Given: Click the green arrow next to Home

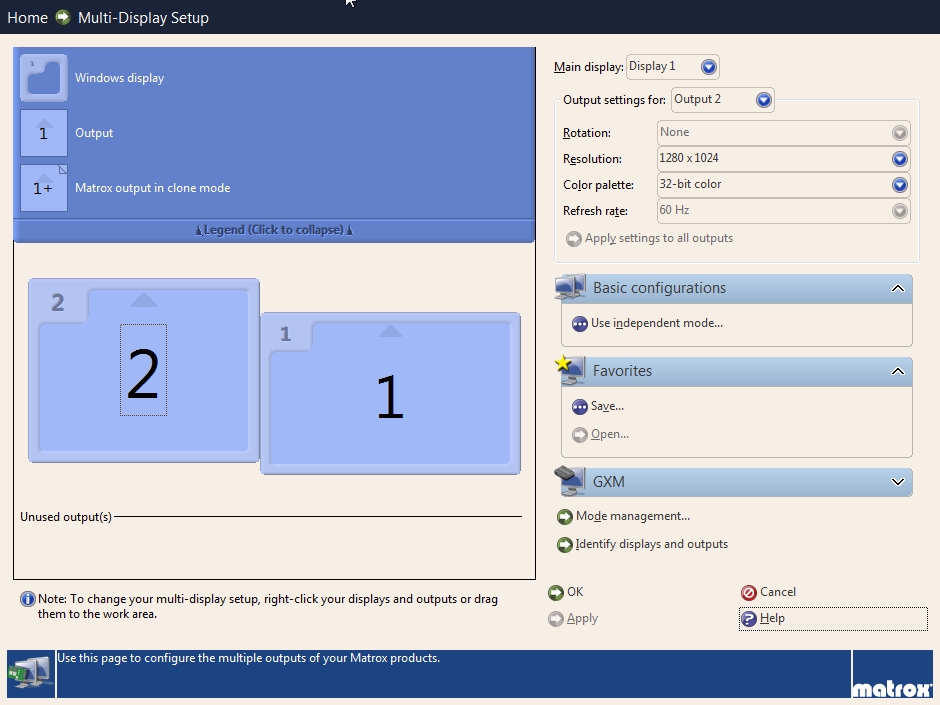Looking at the screenshot, I should pos(63,17).
